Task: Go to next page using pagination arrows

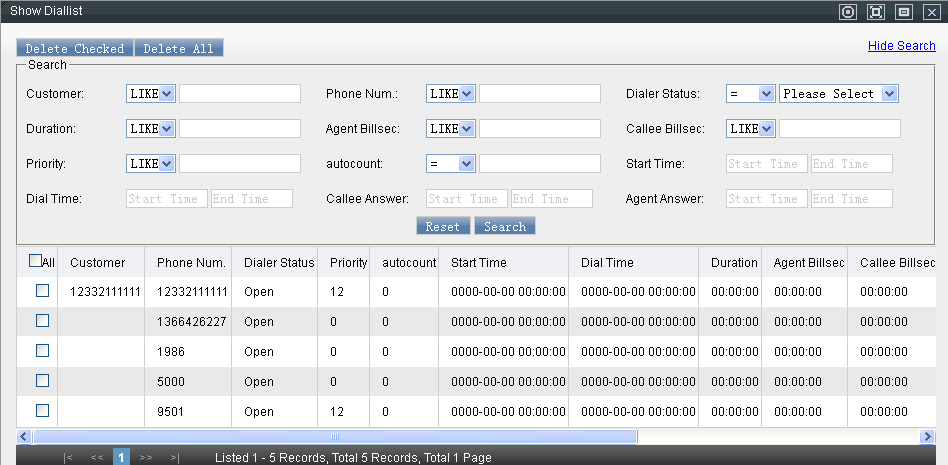Action: coord(146,458)
